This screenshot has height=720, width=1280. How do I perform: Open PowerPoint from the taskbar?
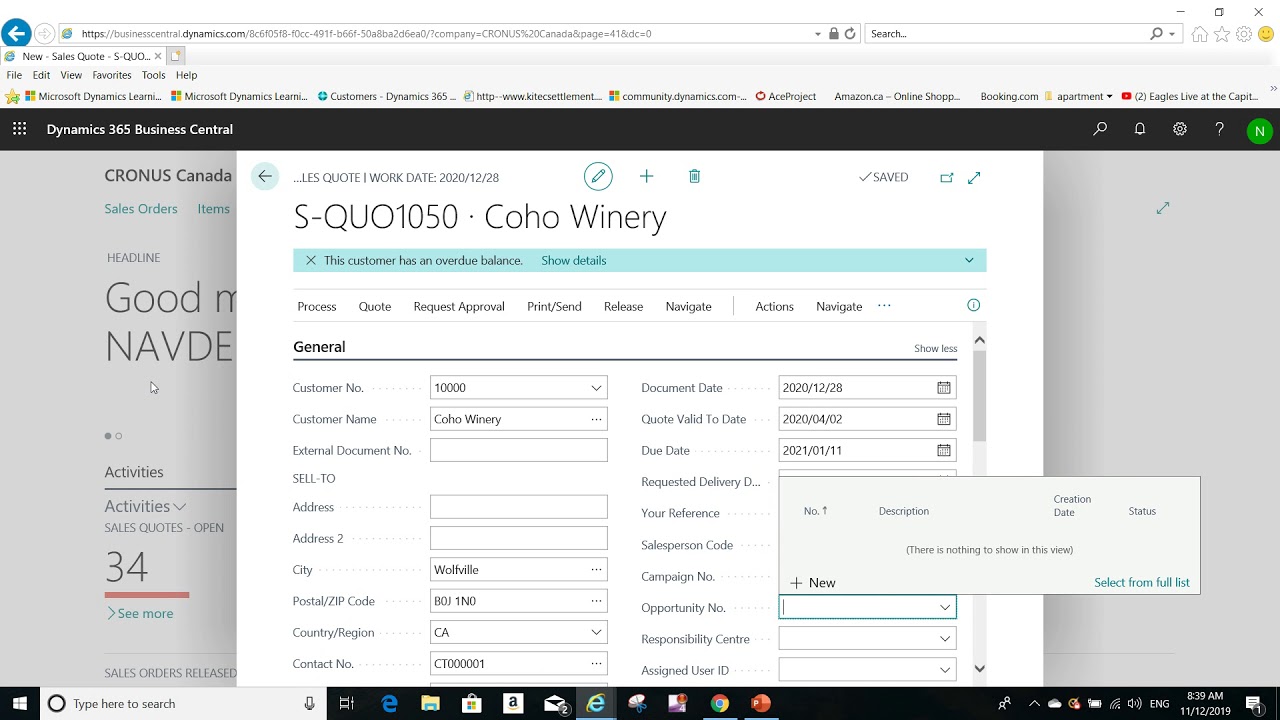coord(761,703)
